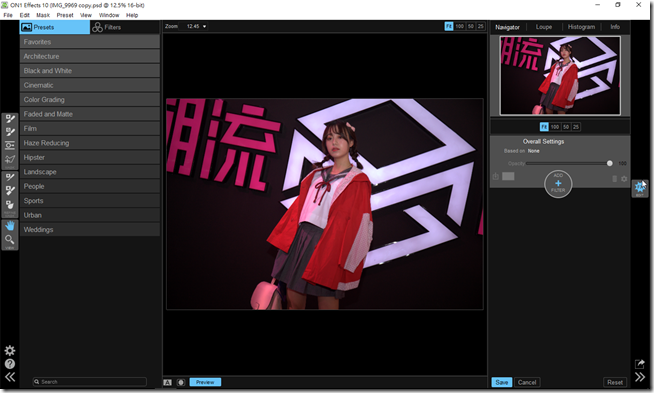The width and height of the screenshot is (654, 393).
Task: Set Navigator zoom to Fit
Action: coord(544,127)
